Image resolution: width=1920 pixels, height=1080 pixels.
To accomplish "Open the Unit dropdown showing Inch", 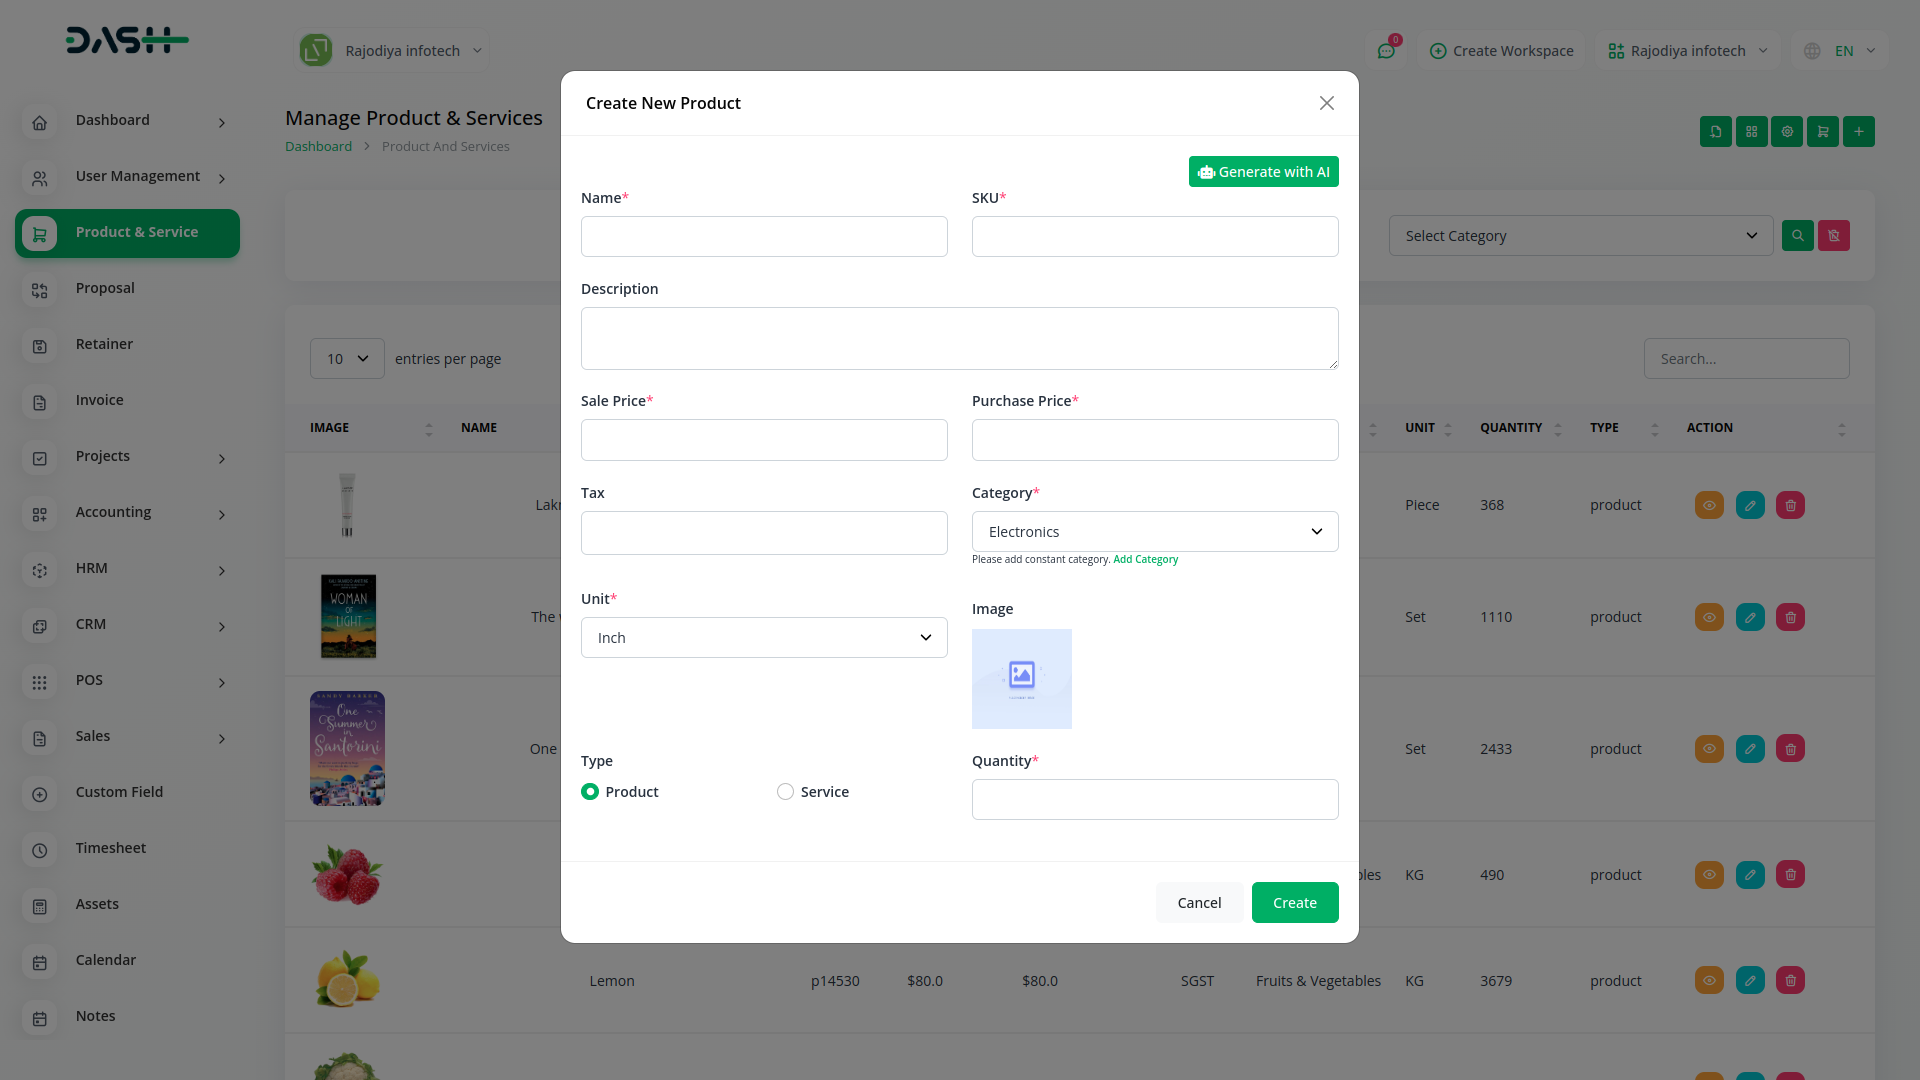I will [763, 638].
